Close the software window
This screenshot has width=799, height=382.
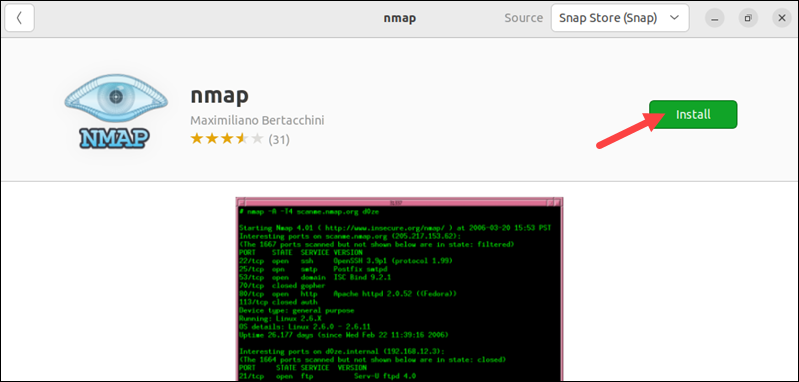782,18
